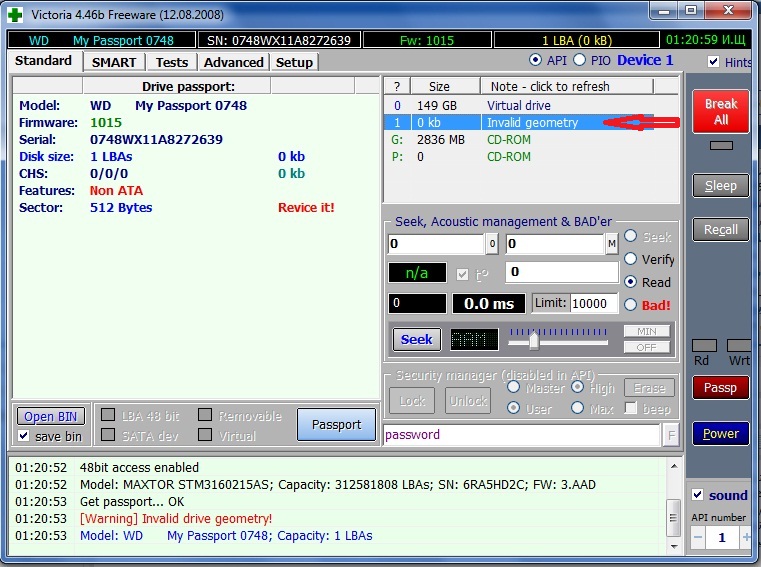Screen dimensions: 761x567
Task: Select the Seek radio option
Action: click(x=630, y=236)
